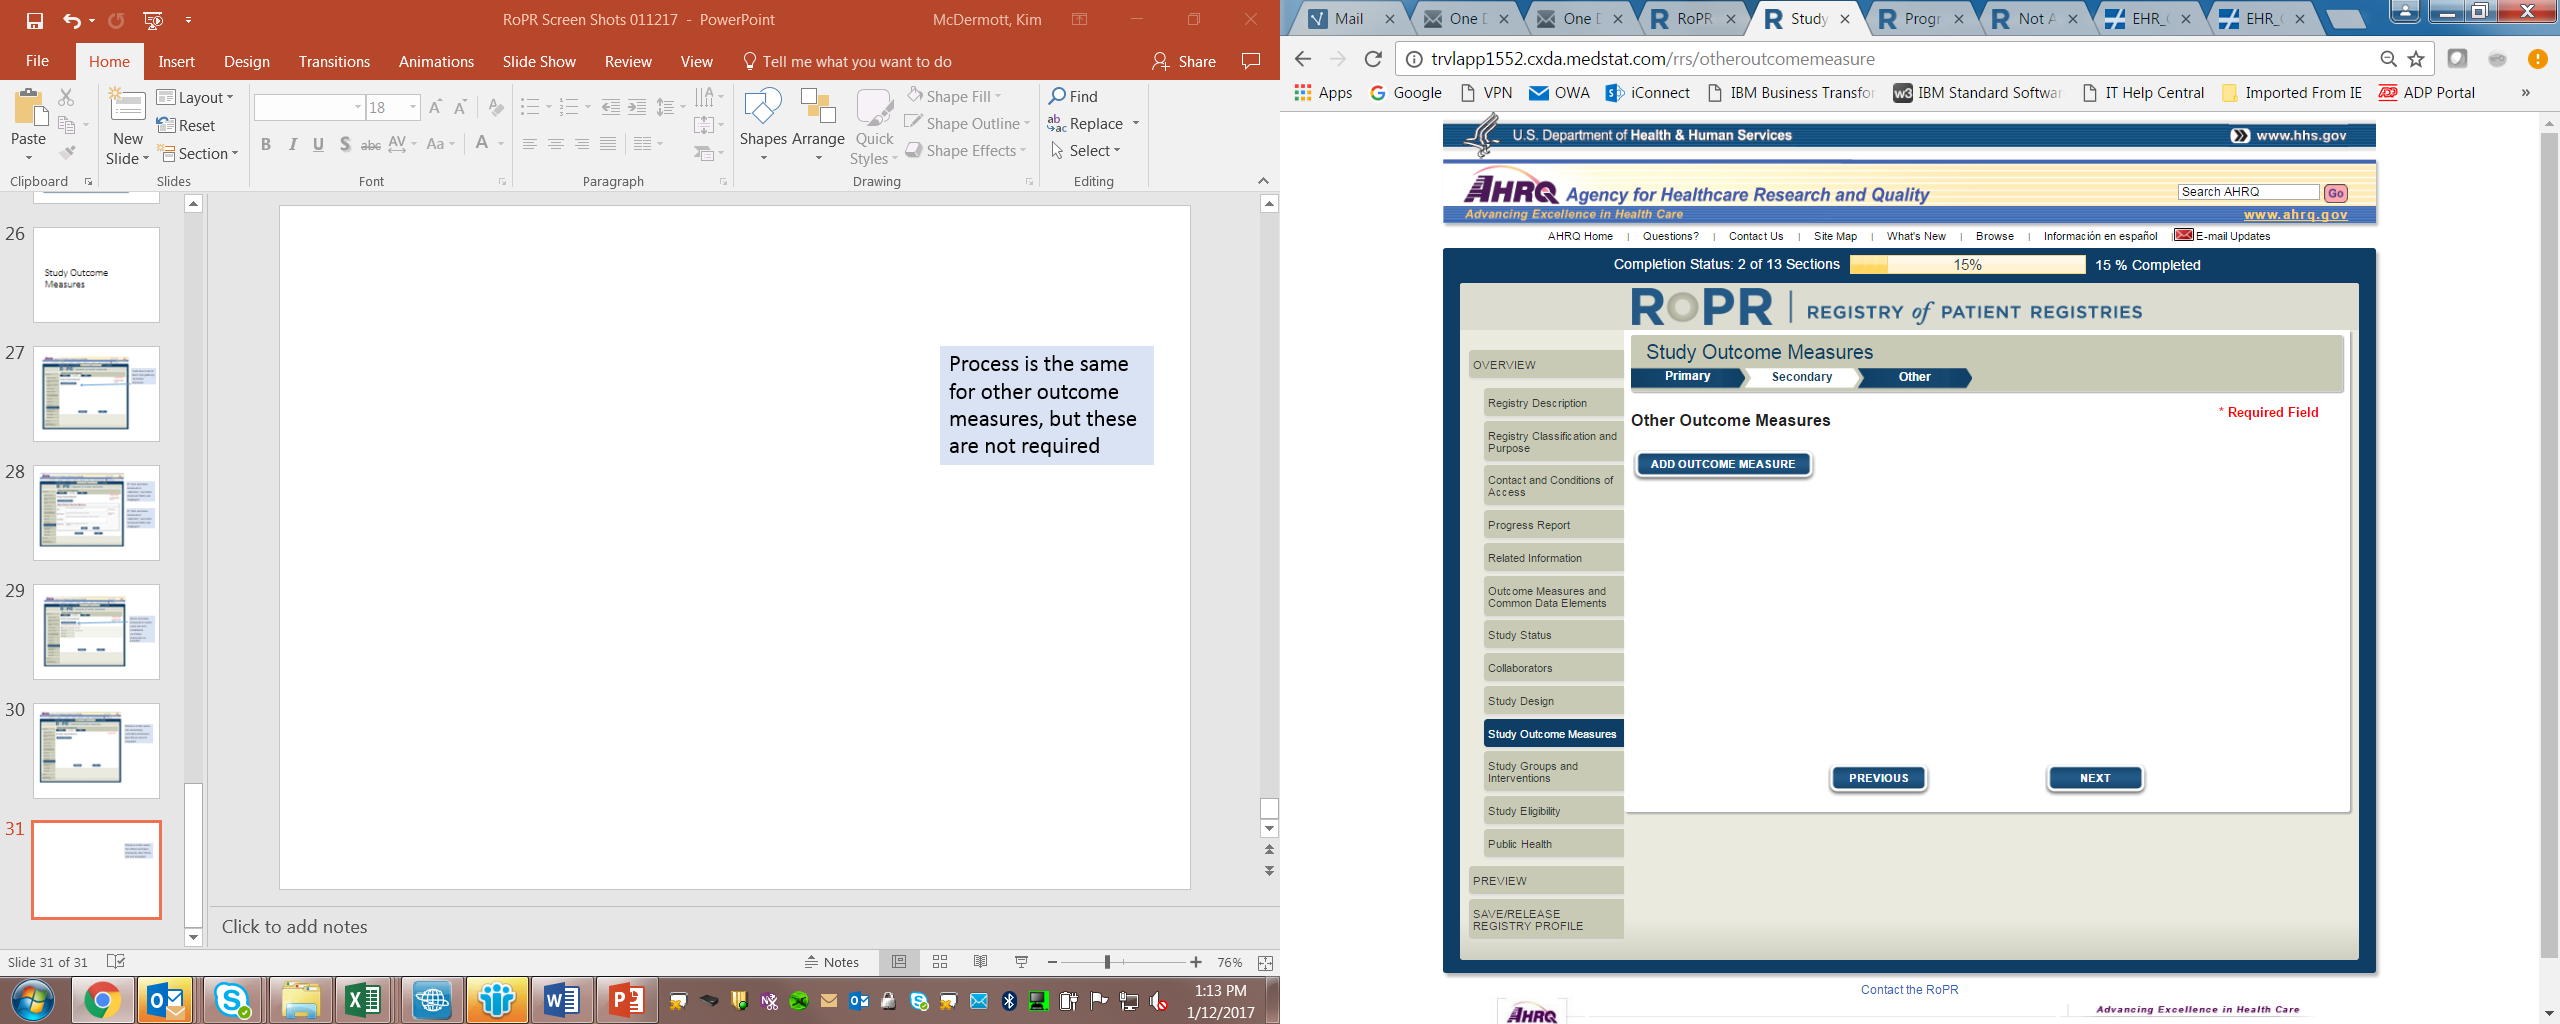This screenshot has height=1024, width=2560.
Task: Go back in Chrome browser
Action: (1302, 59)
